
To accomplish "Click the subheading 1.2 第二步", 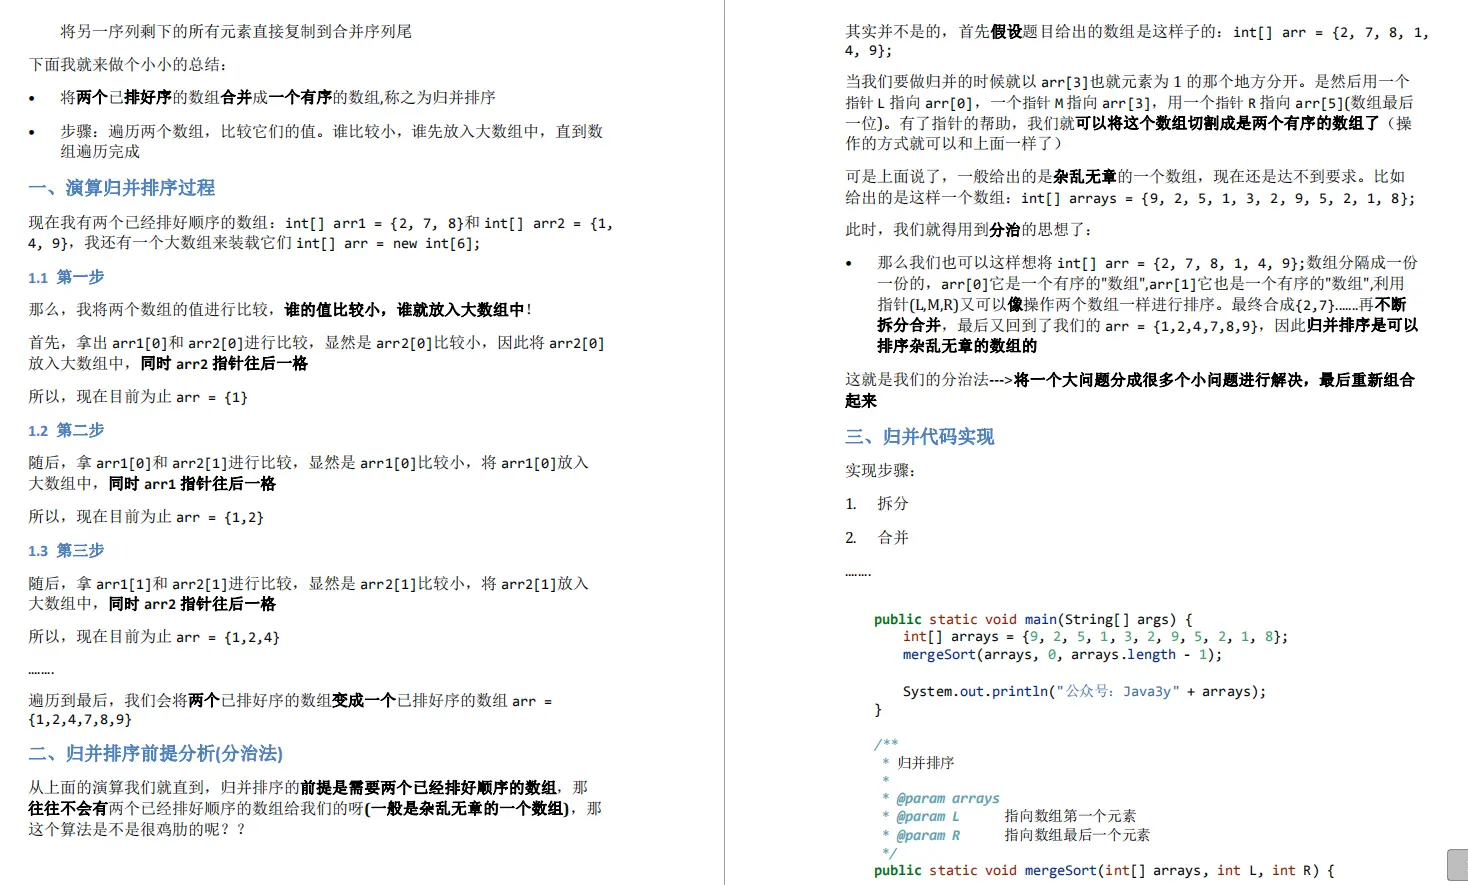I will (x=66, y=430).
